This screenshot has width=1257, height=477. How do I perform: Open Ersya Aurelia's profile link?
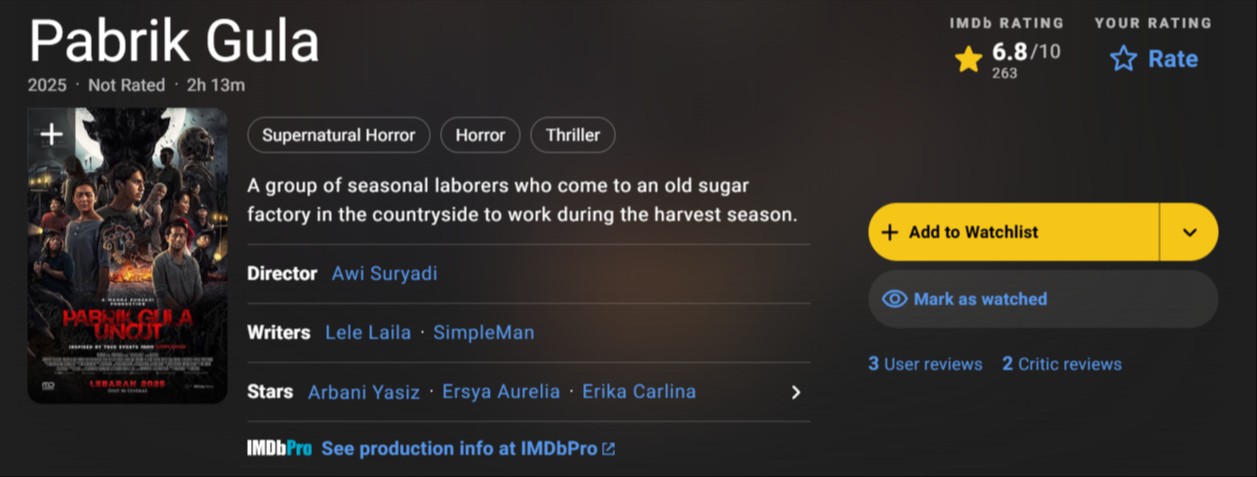point(501,392)
